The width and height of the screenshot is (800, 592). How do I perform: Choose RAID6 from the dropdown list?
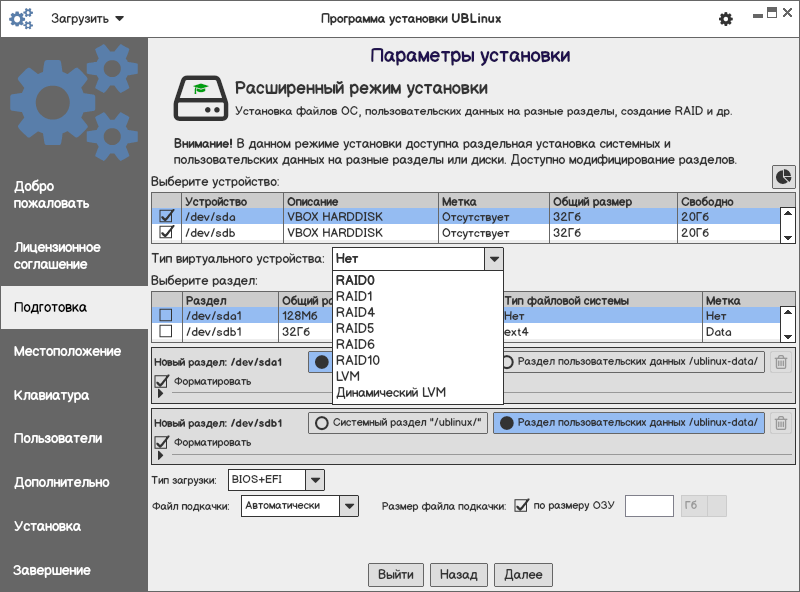(x=417, y=344)
